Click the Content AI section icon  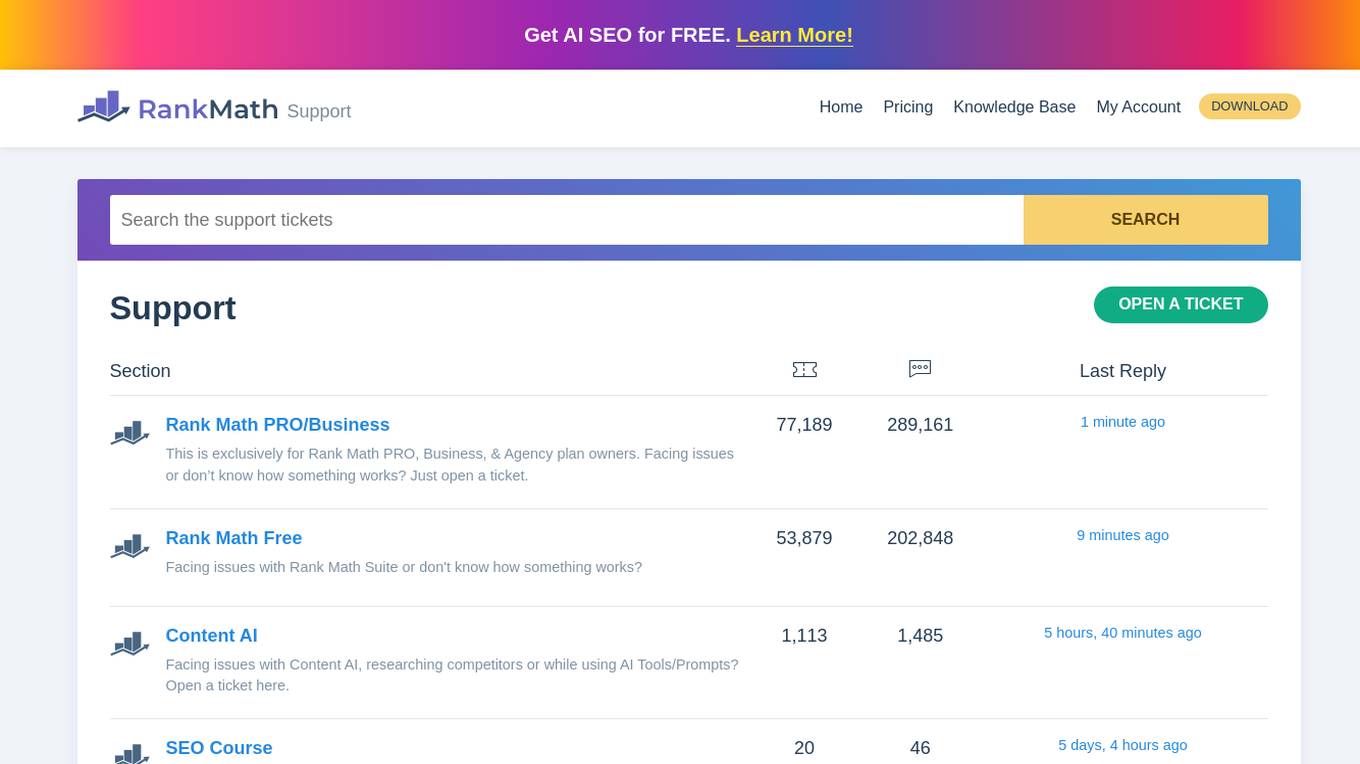[130, 644]
